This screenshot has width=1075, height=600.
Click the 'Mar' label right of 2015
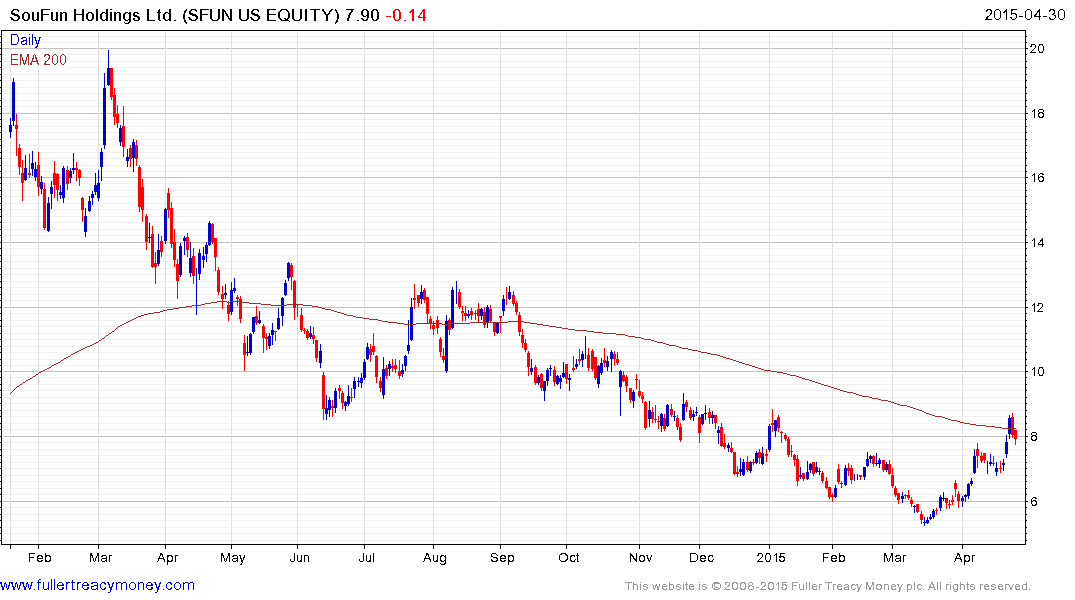[x=895, y=557]
